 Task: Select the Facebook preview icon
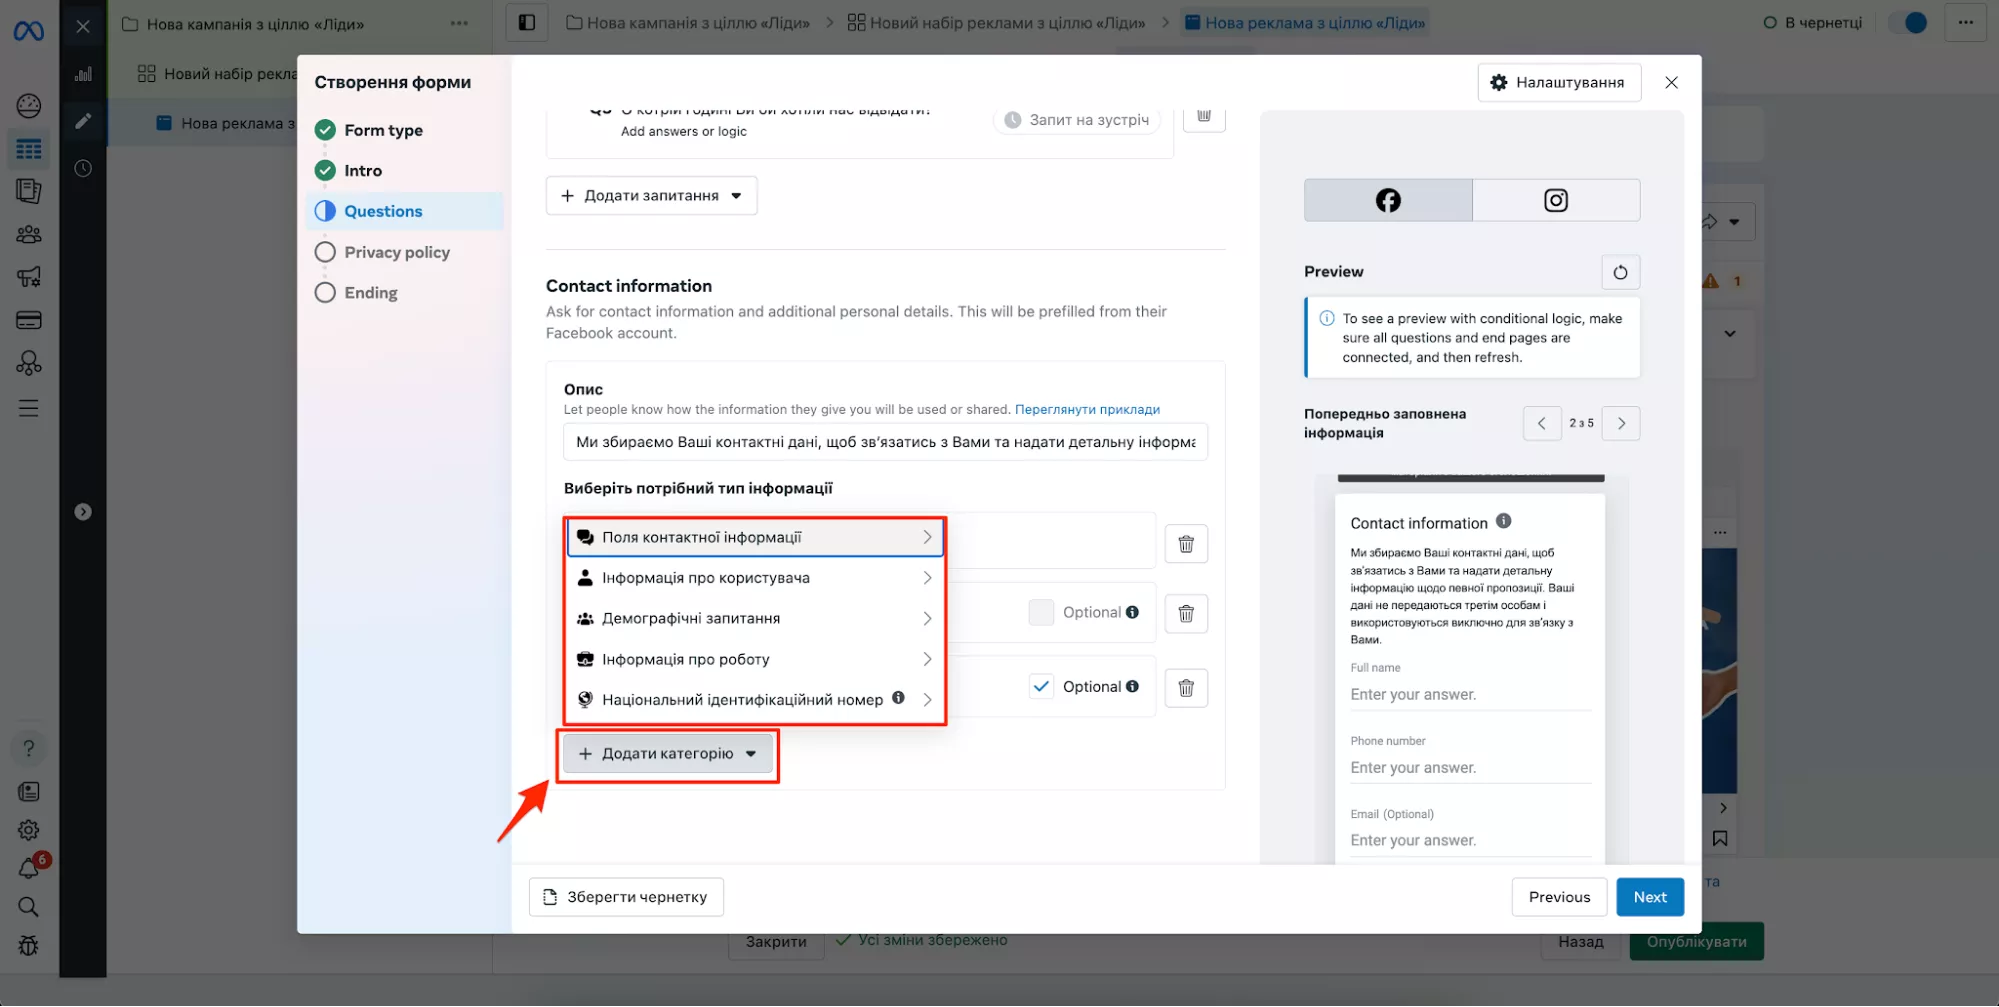coord(1387,200)
